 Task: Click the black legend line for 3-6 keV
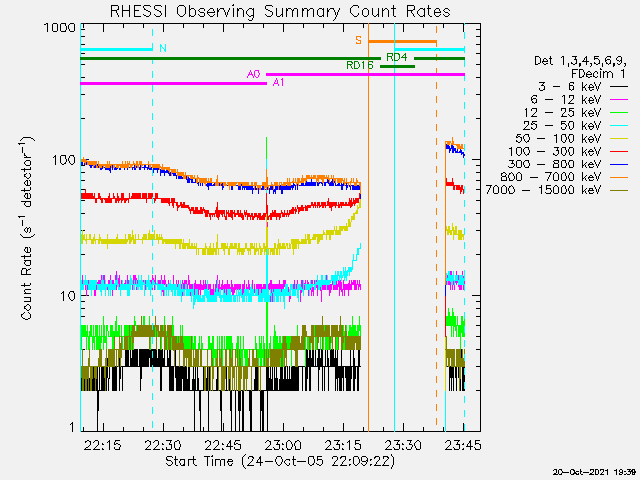tap(619, 87)
